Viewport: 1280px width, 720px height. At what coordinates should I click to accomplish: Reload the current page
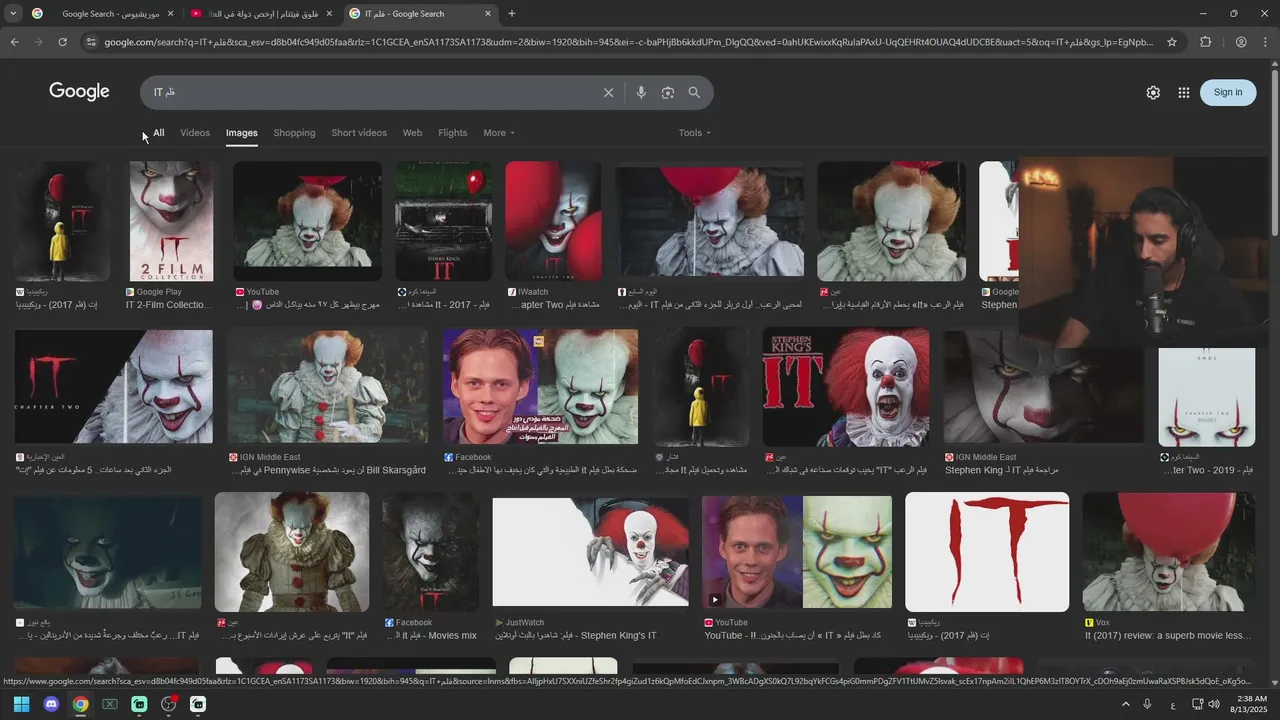[62, 42]
